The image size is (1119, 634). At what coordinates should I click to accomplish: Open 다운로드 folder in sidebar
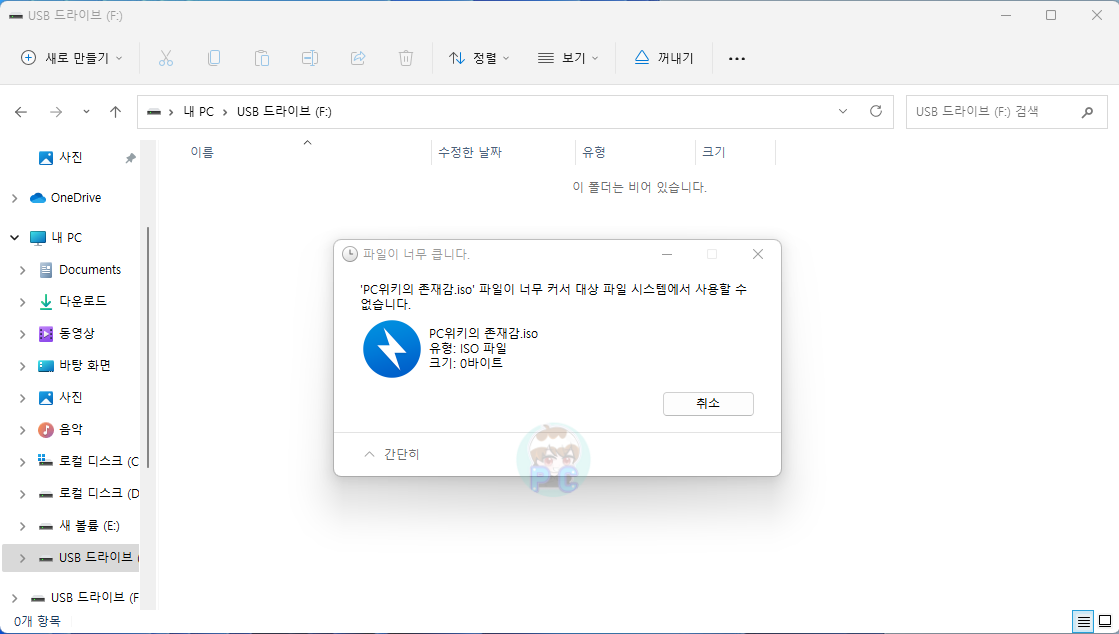[x=83, y=301]
